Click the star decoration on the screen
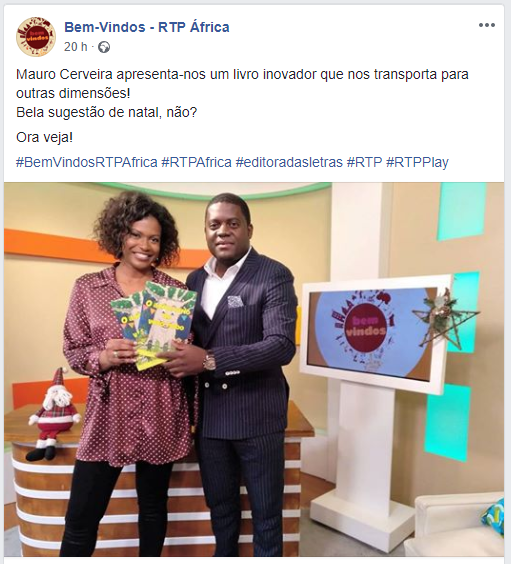The image size is (511, 564). click(x=444, y=319)
